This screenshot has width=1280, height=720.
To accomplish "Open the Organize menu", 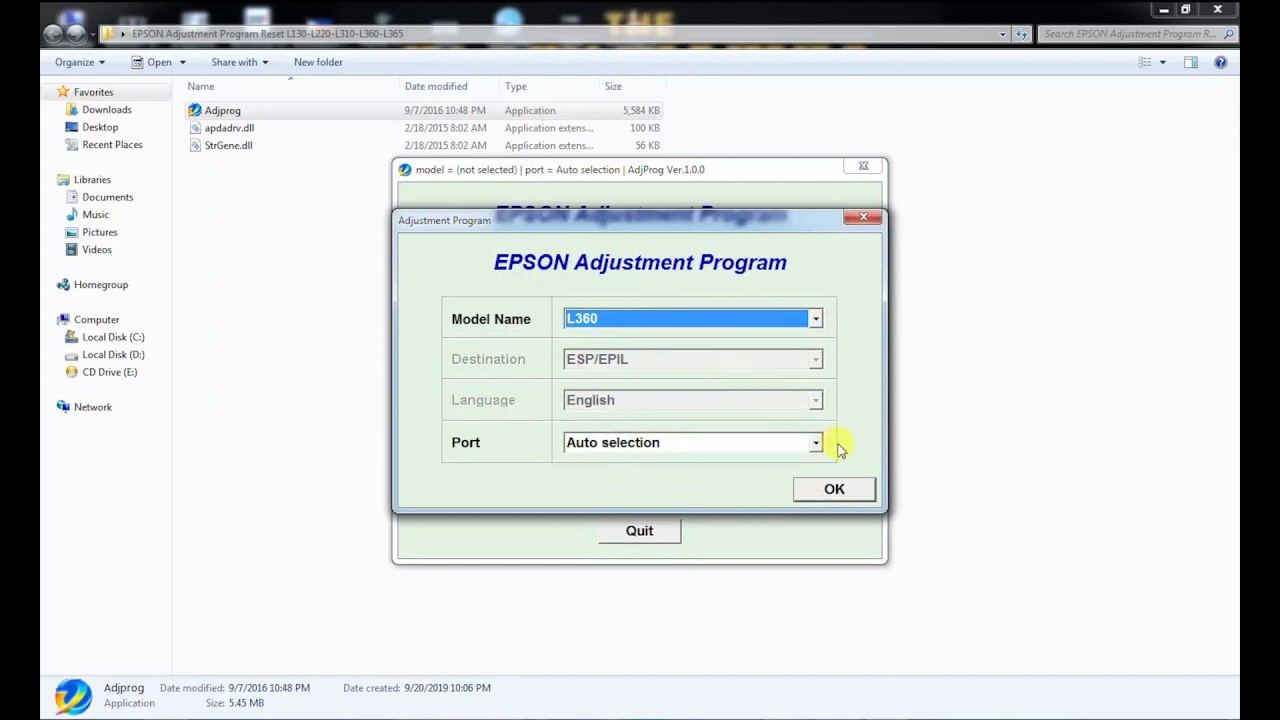I will [79, 62].
